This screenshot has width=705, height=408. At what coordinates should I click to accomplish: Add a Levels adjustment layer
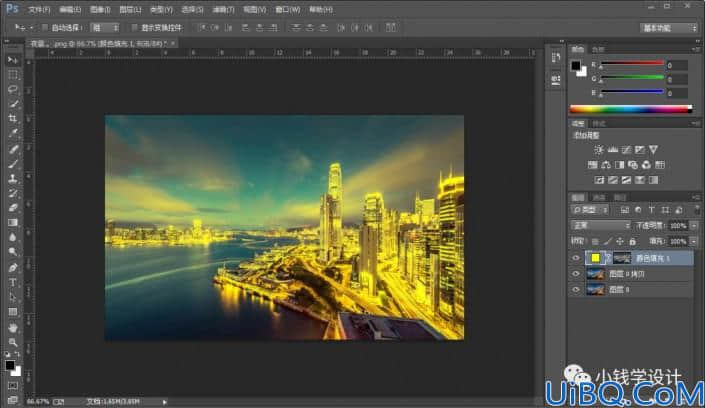(x=612, y=150)
